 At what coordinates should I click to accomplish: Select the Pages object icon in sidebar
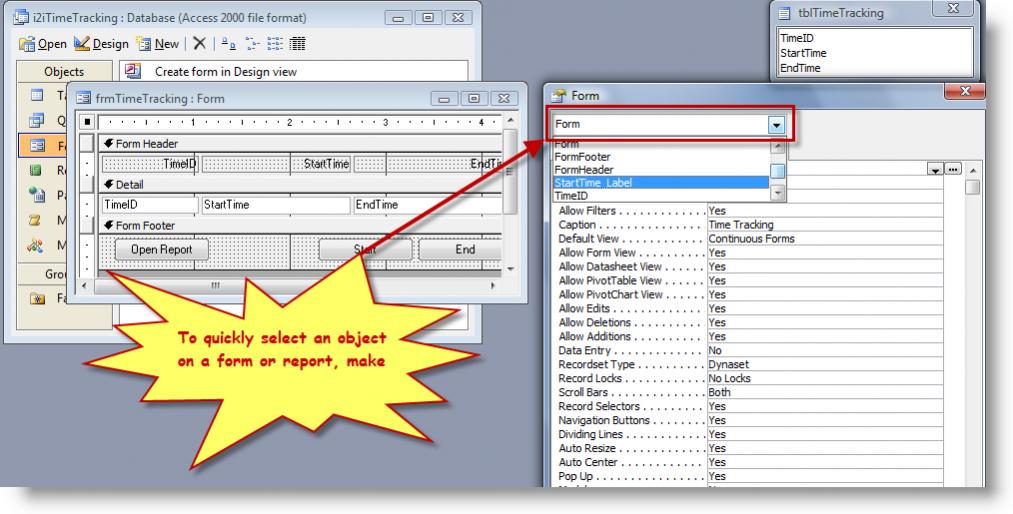tap(37, 194)
